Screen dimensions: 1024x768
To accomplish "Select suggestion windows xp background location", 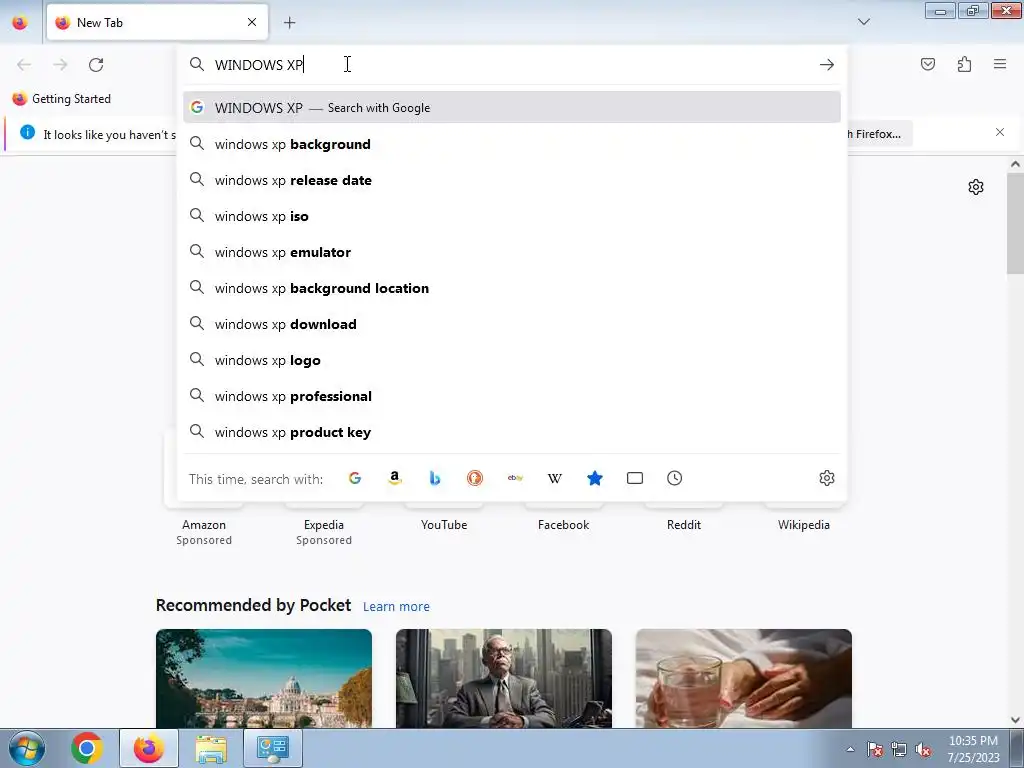I will pos(512,287).
